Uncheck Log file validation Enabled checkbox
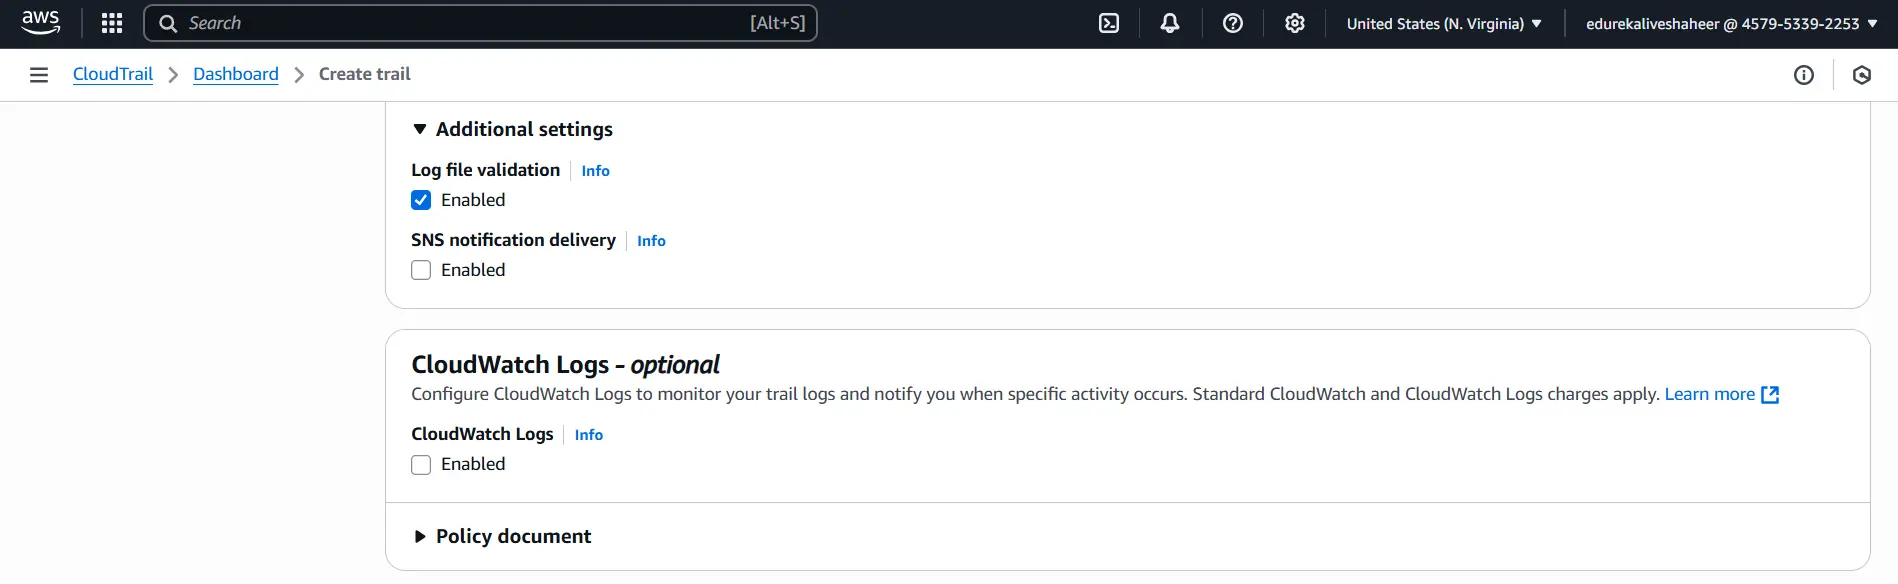 [421, 200]
